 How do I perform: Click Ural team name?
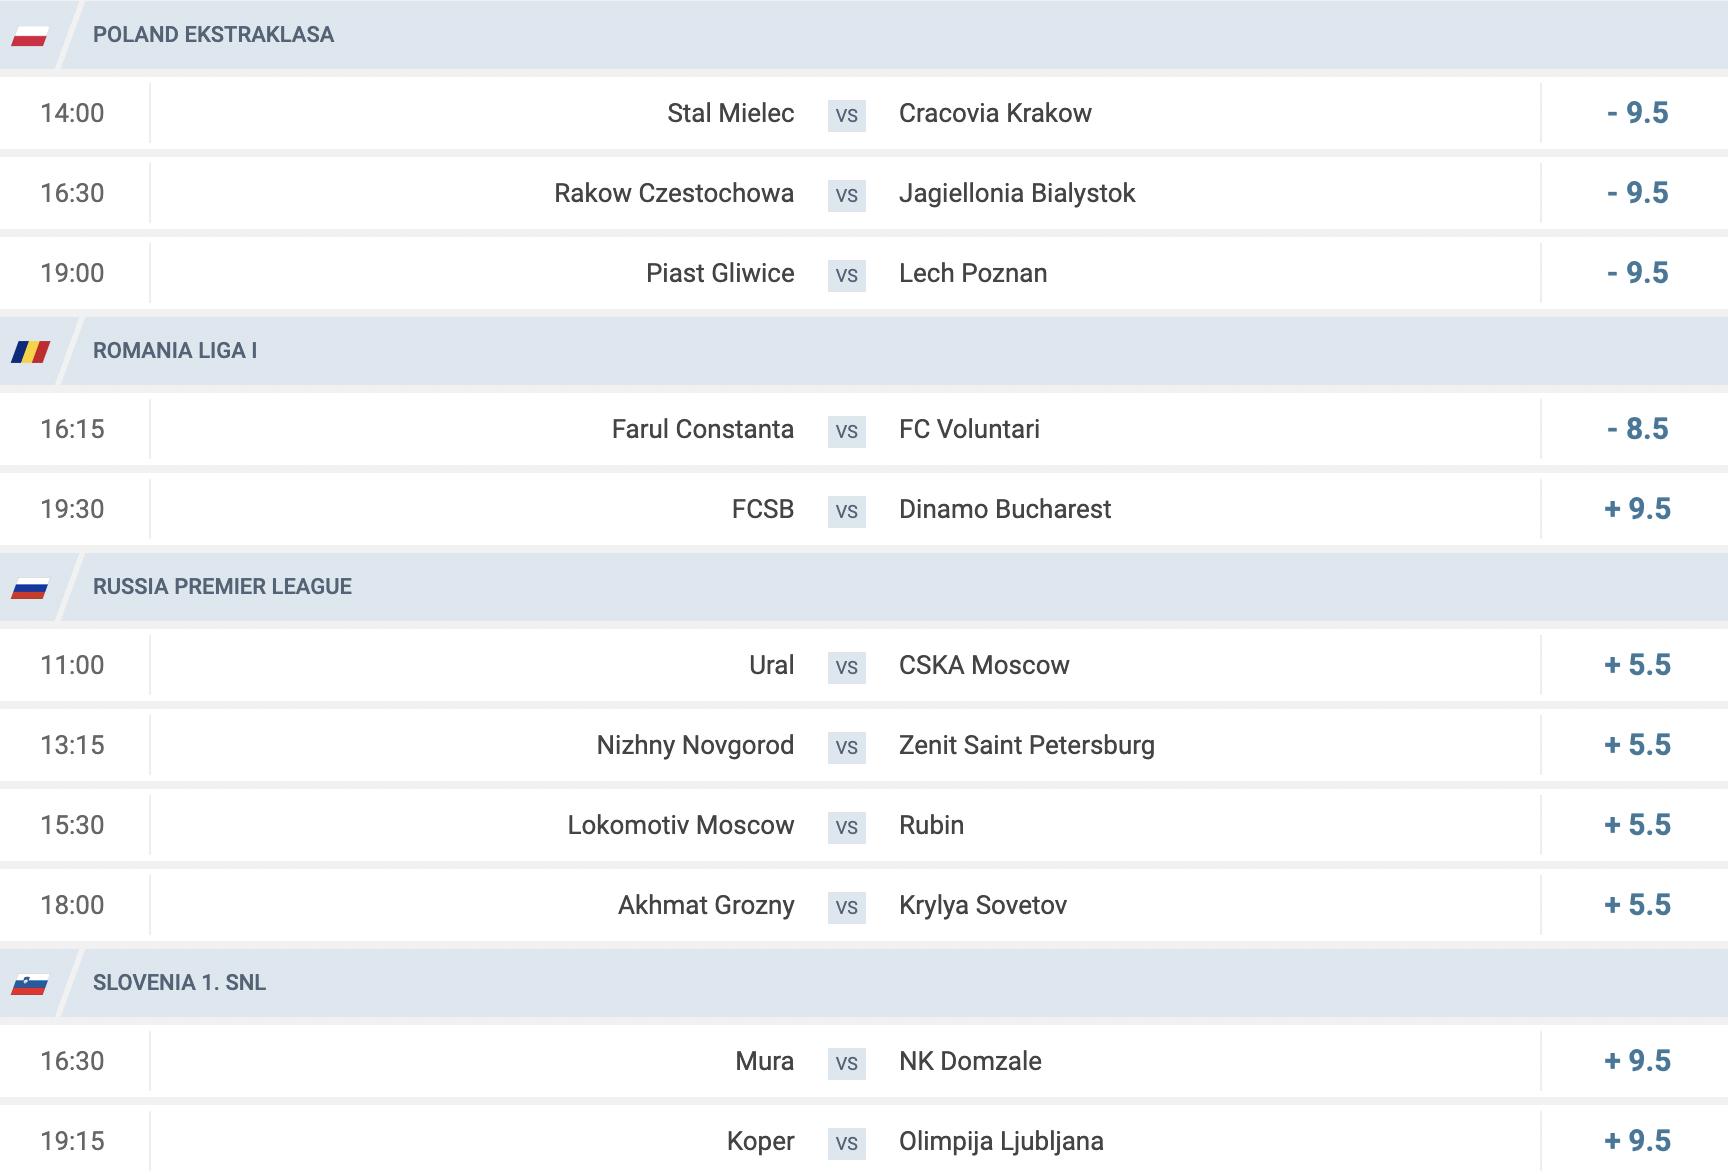(x=771, y=665)
